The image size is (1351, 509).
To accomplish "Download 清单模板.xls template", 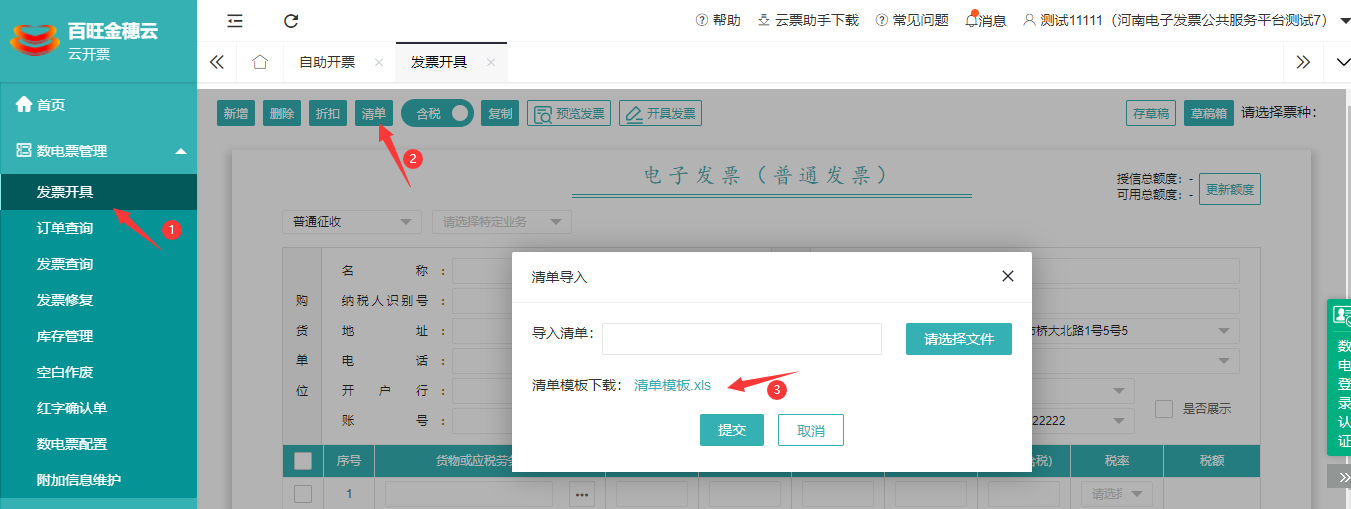I will click(x=673, y=385).
